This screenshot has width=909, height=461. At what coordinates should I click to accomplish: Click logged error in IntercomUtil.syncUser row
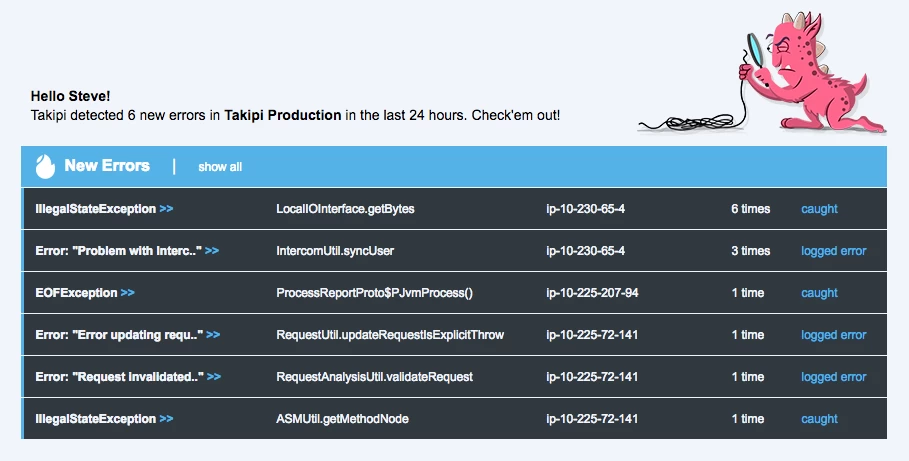pyautogui.click(x=834, y=251)
